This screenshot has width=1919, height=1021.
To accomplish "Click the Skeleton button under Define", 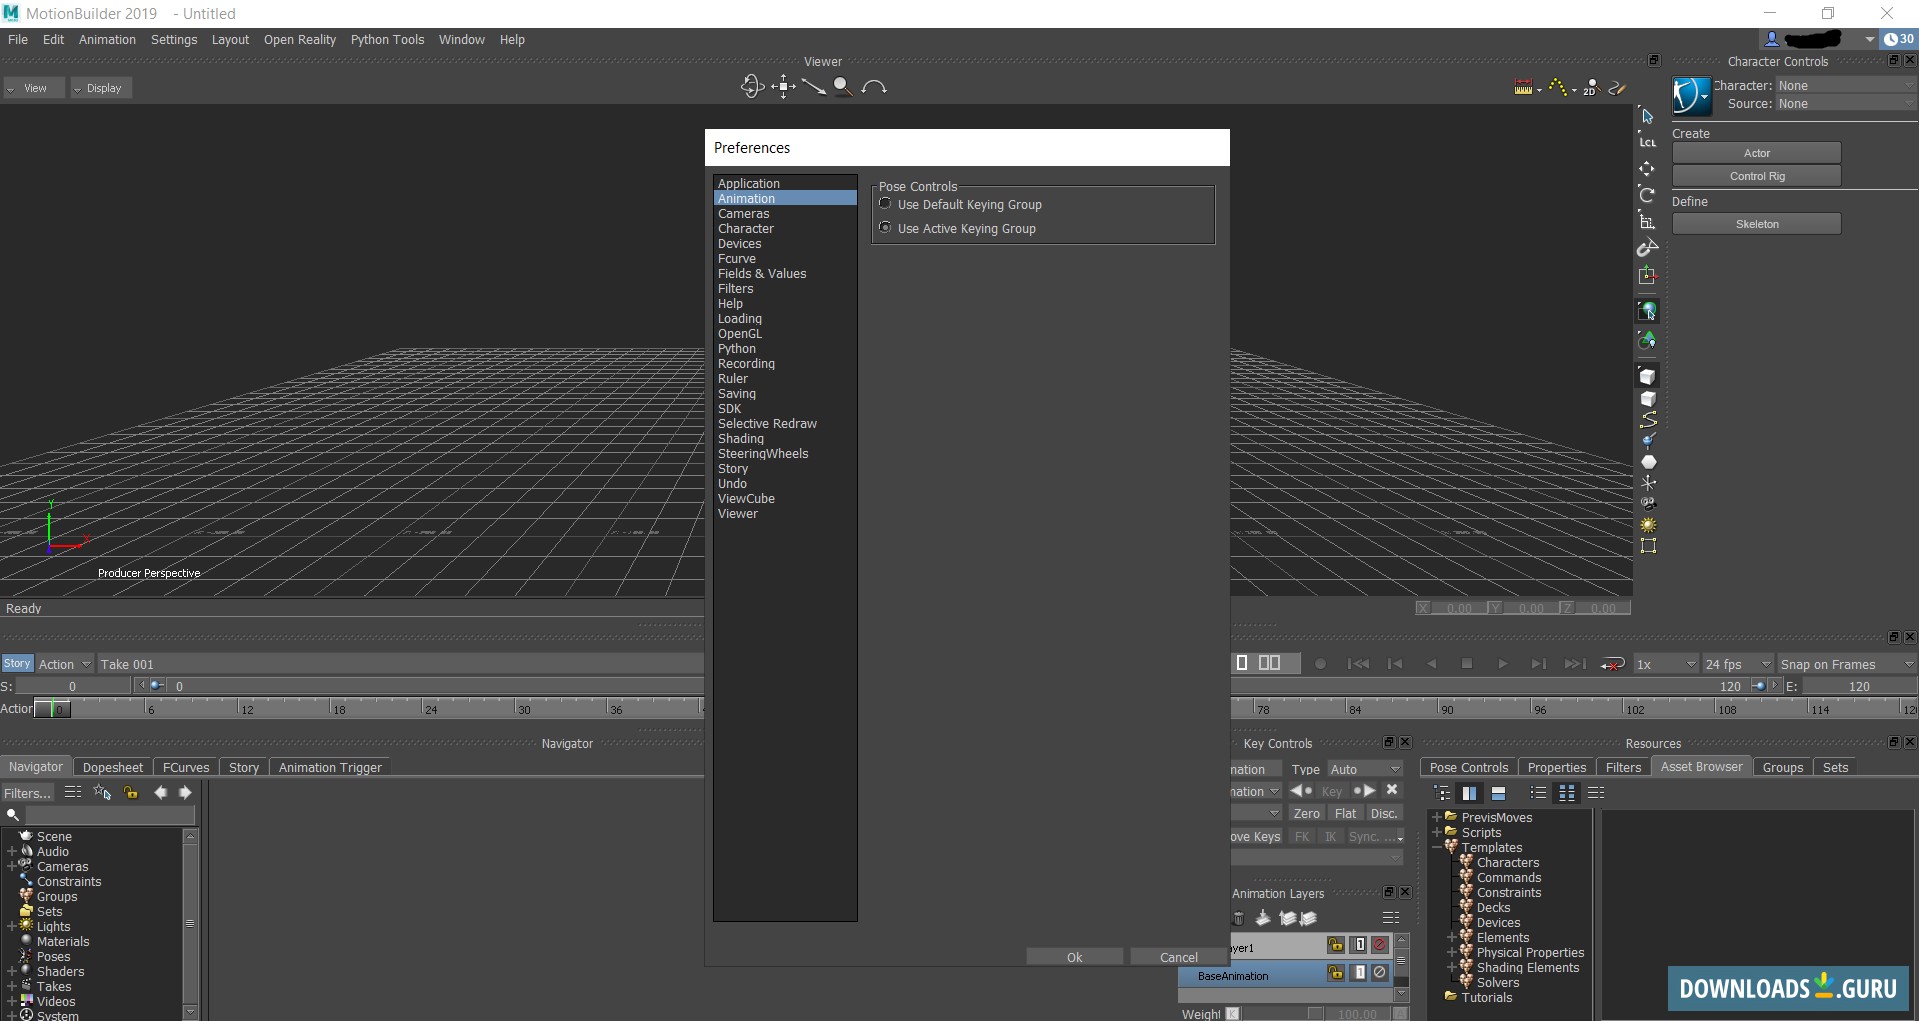I will (1756, 224).
